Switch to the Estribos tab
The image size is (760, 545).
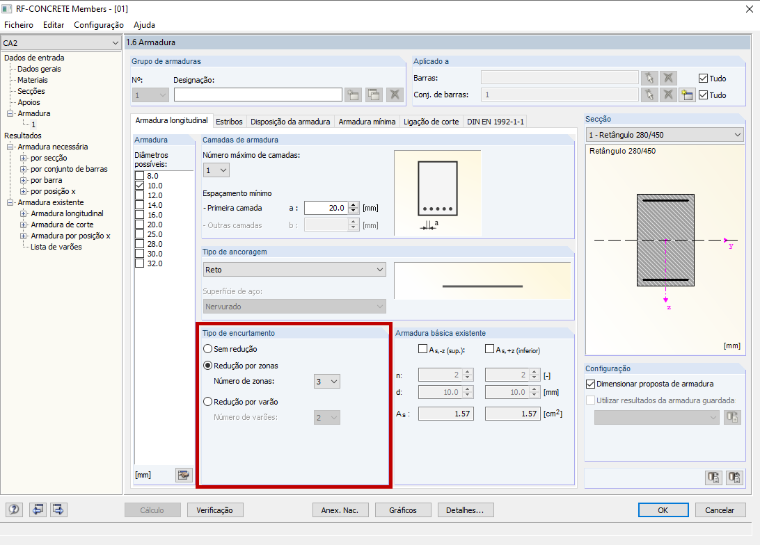coord(229,122)
